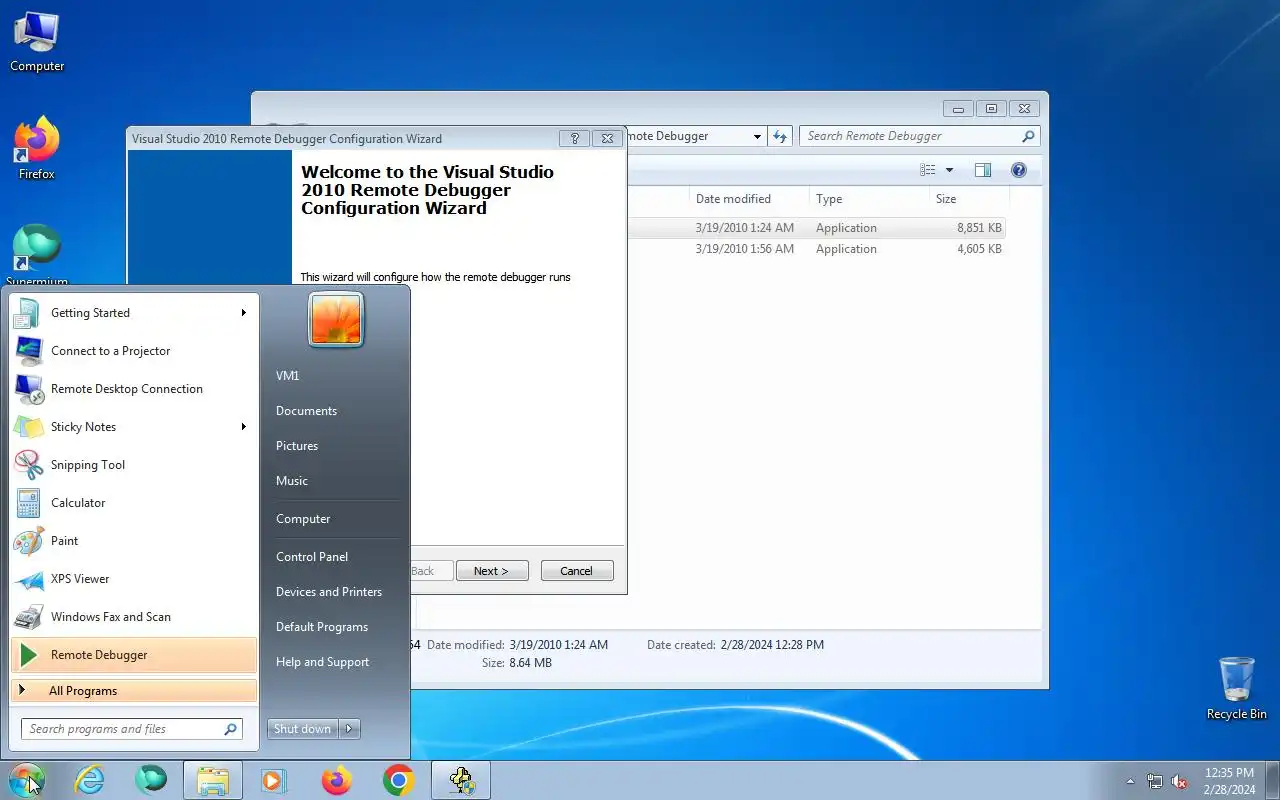Screen dimensions: 1280x800
Task: Click the network icon in system tray
Action: [x=1155, y=781]
